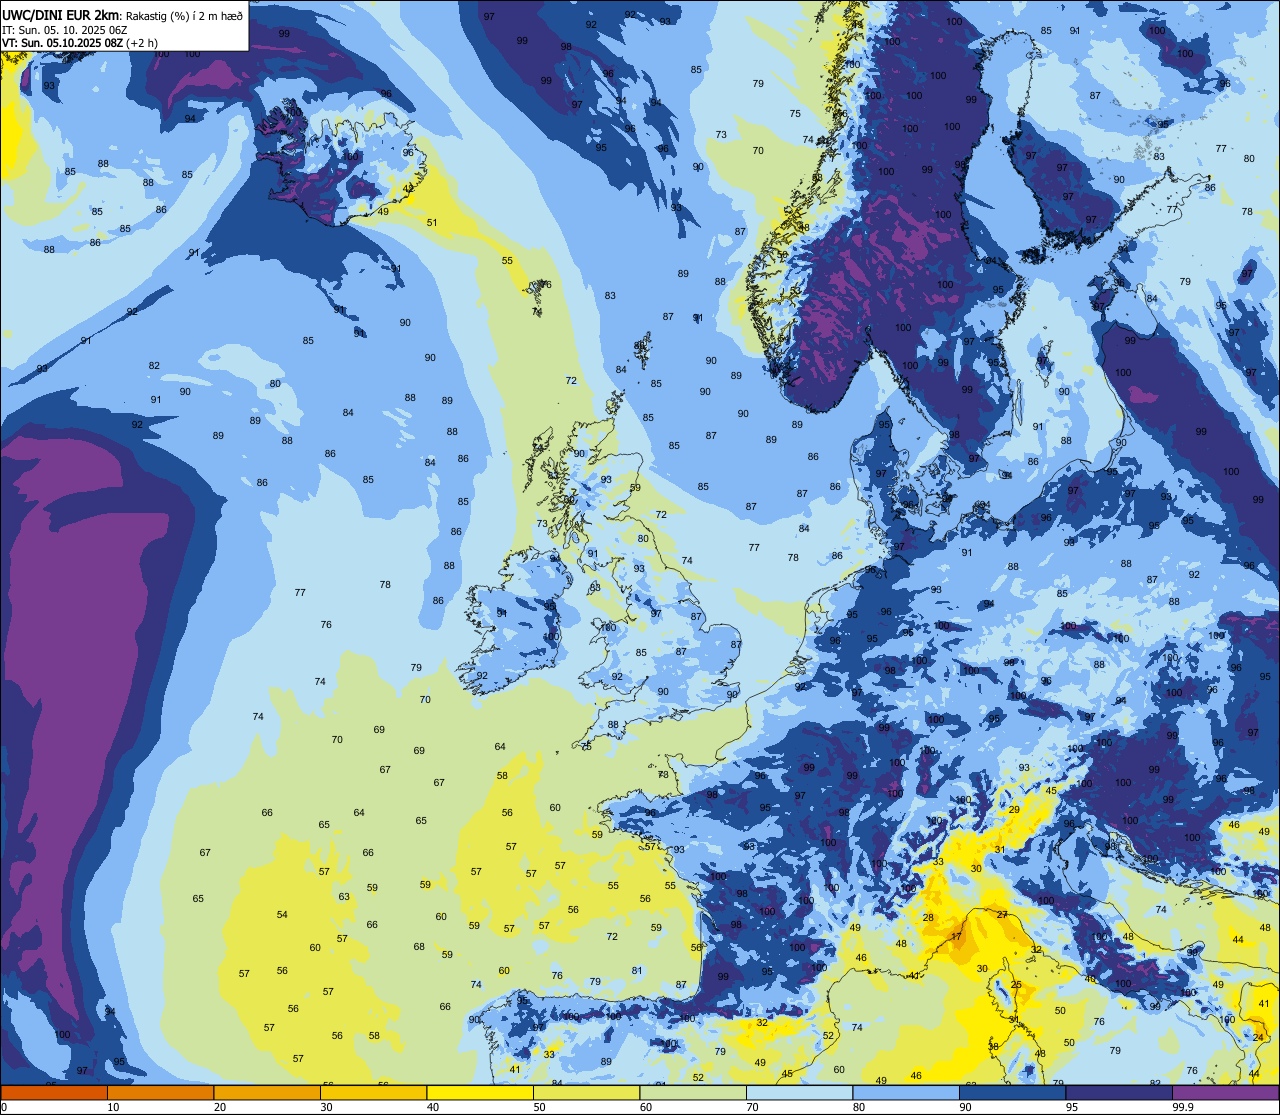Click the legend scale label '70'
The width and height of the screenshot is (1280, 1115).
click(x=752, y=1107)
